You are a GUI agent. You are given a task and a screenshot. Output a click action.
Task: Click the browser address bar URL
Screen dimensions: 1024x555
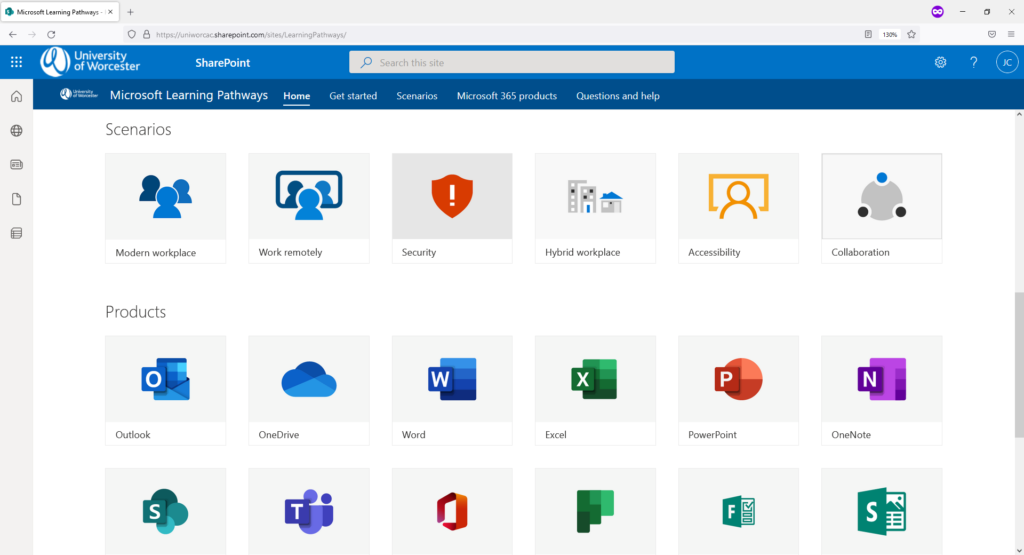pyautogui.click(x=251, y=35)
